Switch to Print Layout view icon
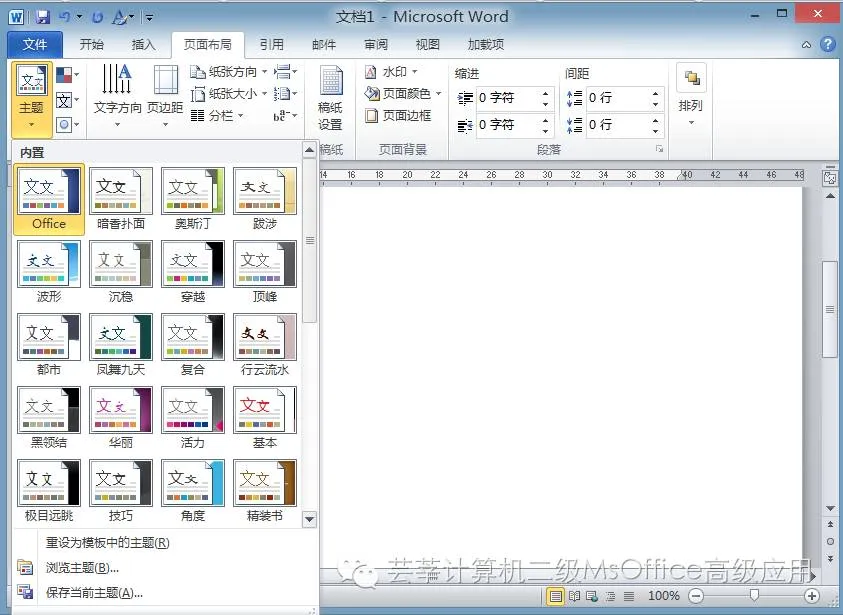The height and width of the screenshot is (615, 843). [x=555, y=596]
